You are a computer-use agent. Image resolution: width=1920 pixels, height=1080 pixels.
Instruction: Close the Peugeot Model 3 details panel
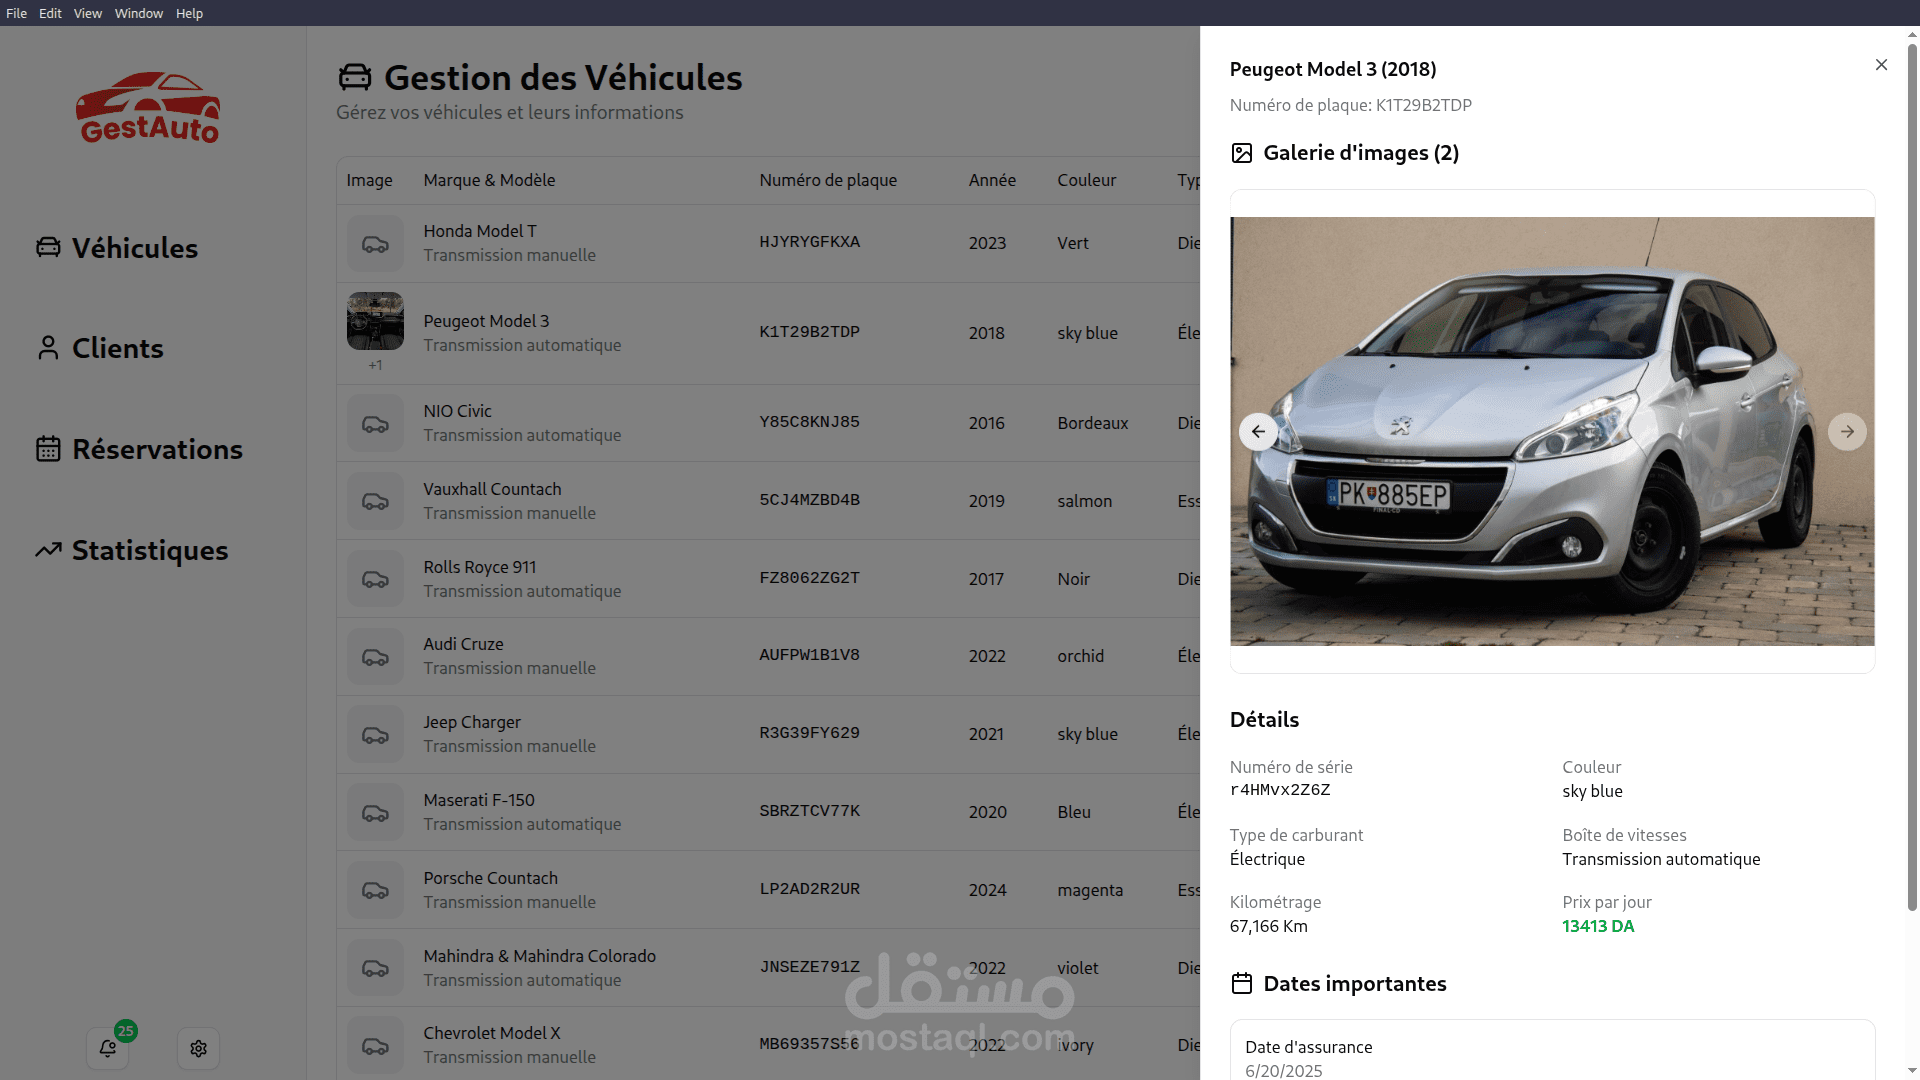coord(1881,65)
